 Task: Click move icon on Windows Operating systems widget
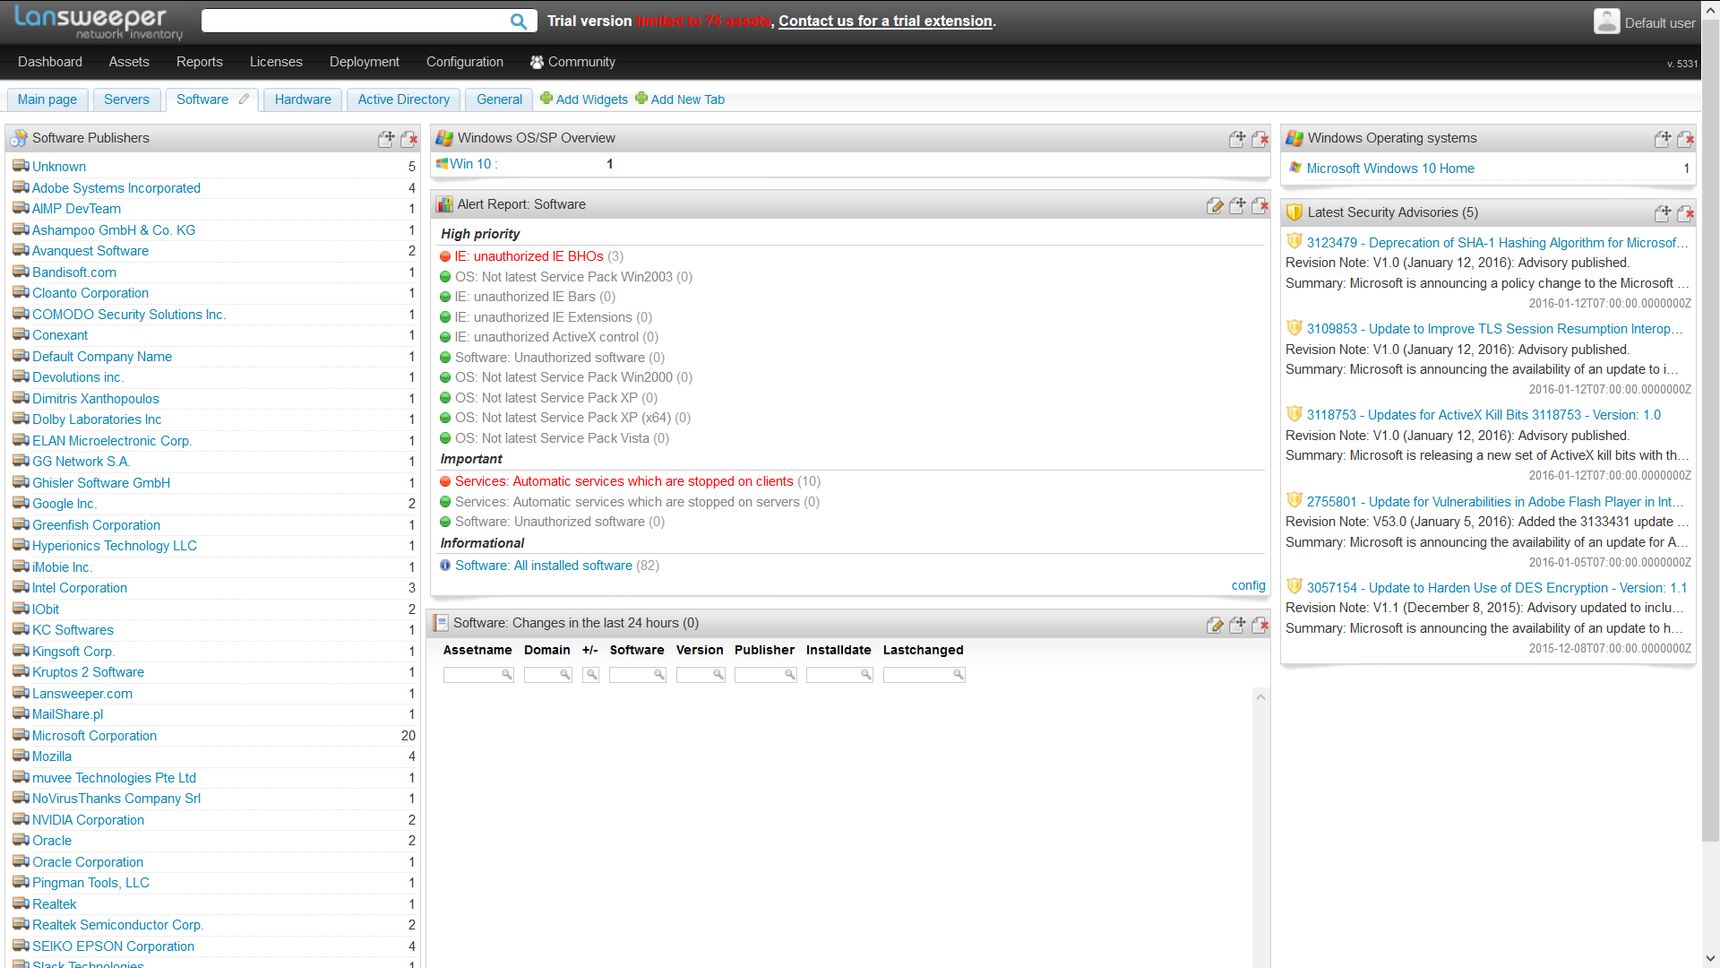[x=1663, y=139]
